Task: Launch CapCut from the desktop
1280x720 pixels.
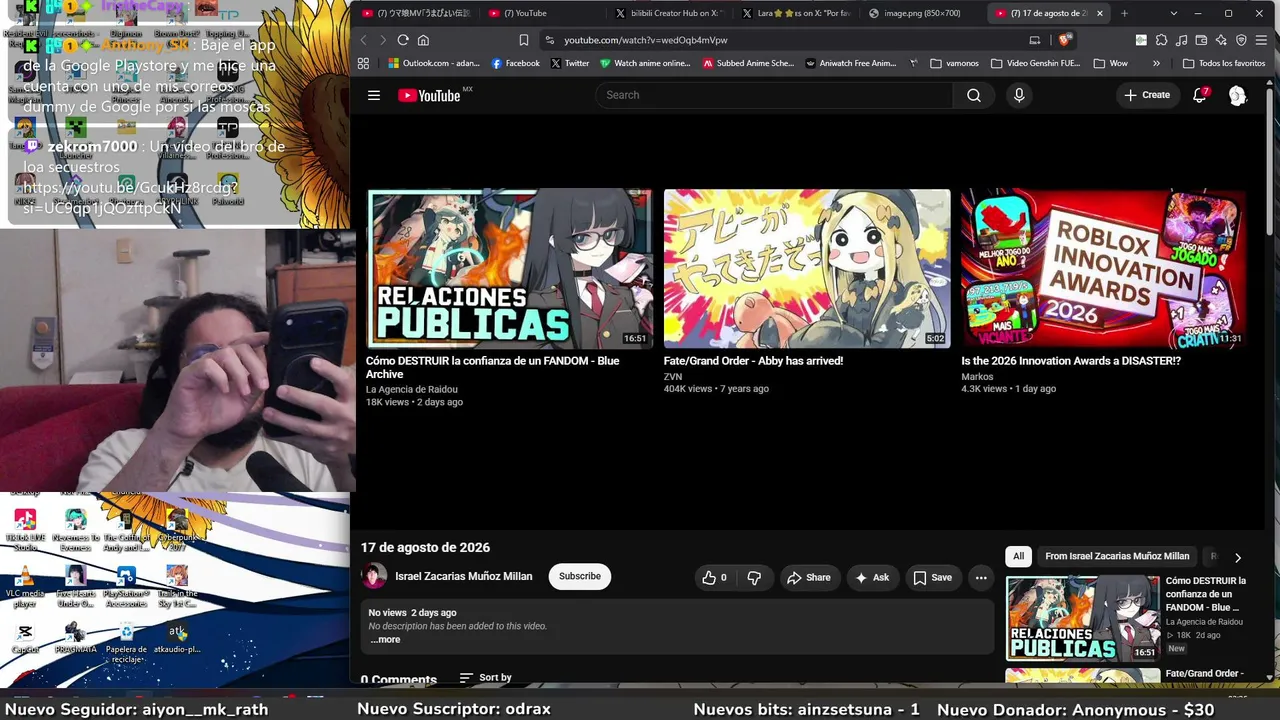Action: 25,637
